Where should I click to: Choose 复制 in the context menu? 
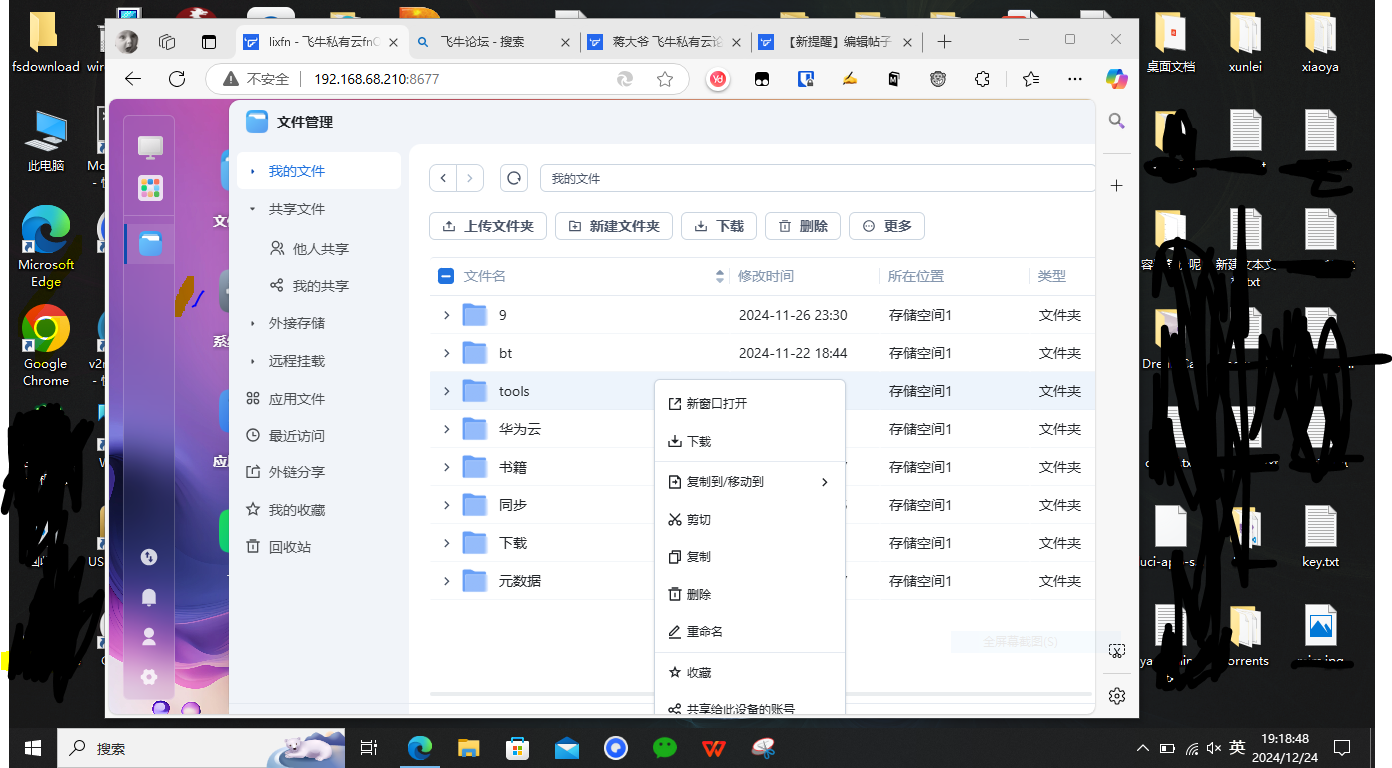[x=750, y=557]
